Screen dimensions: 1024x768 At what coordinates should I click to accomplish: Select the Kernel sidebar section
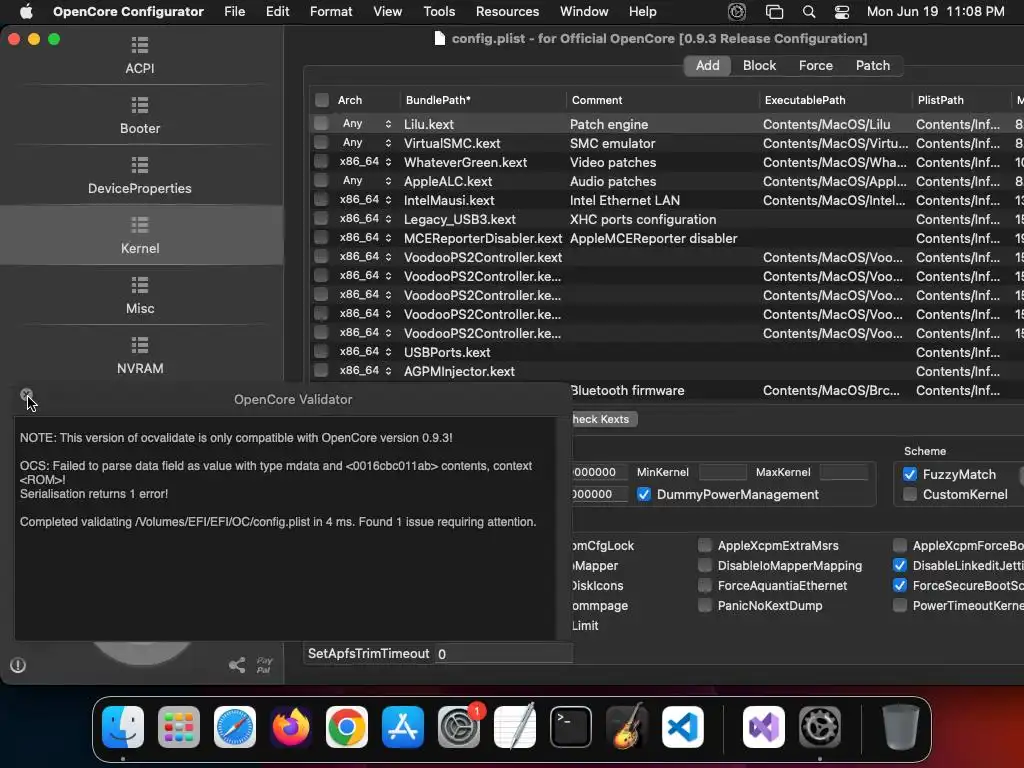140,235
